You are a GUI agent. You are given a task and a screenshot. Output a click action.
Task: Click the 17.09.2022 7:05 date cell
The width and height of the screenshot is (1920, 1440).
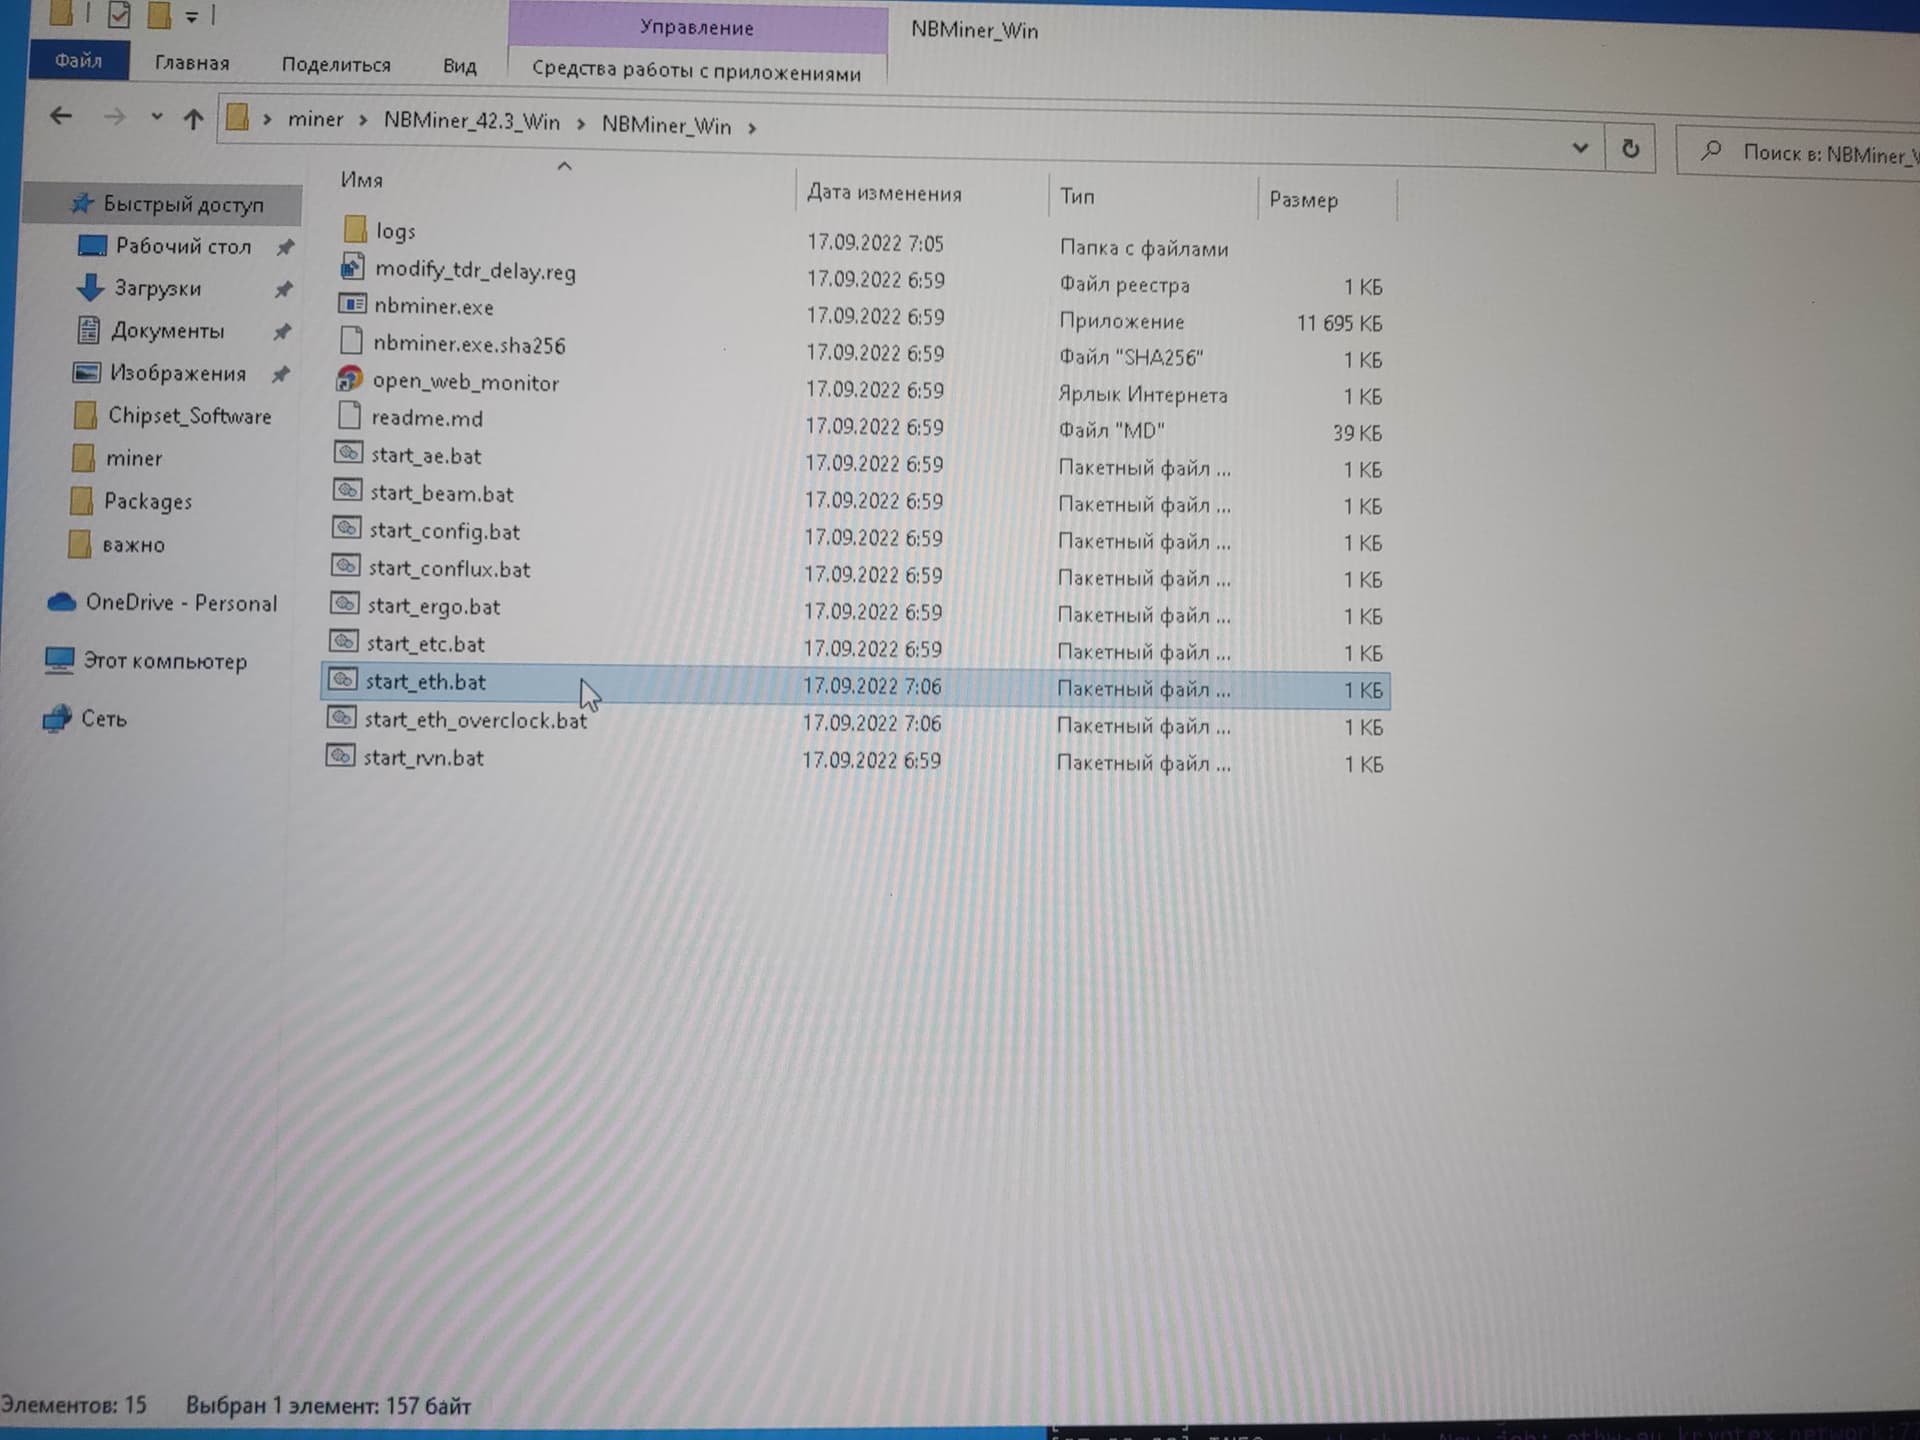coord(875,243)
